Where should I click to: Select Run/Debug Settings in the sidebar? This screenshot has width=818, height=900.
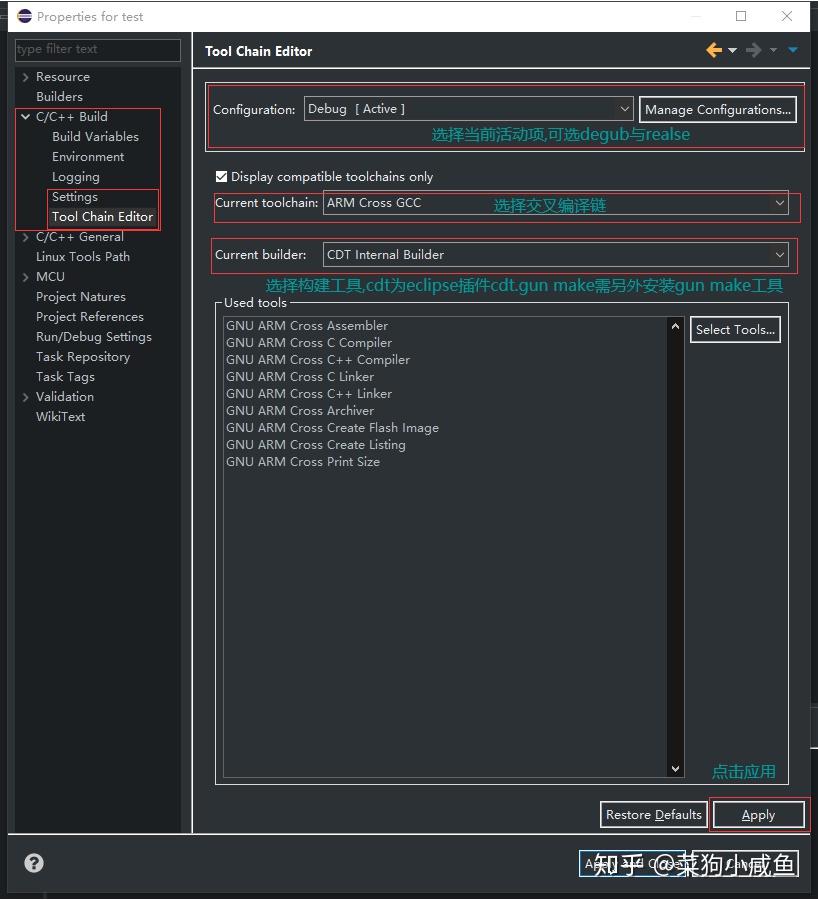[x=94, y=336]
